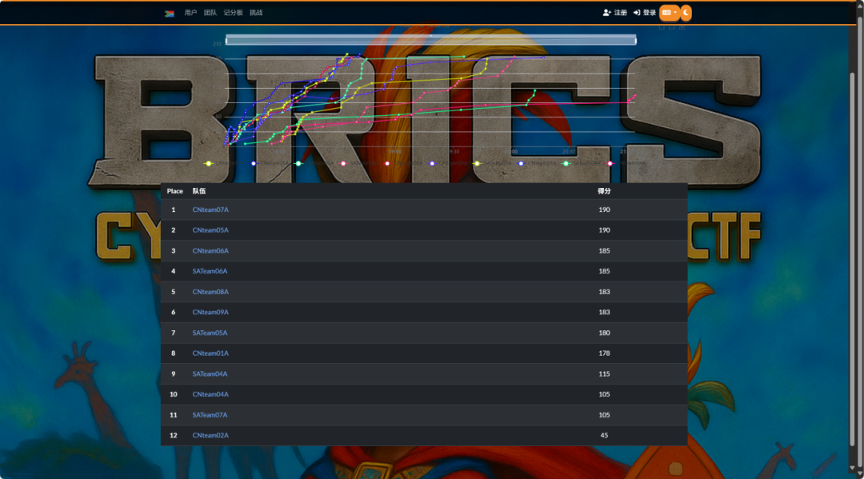Click score 185 in CNteam06A row

tap(604, 251)
